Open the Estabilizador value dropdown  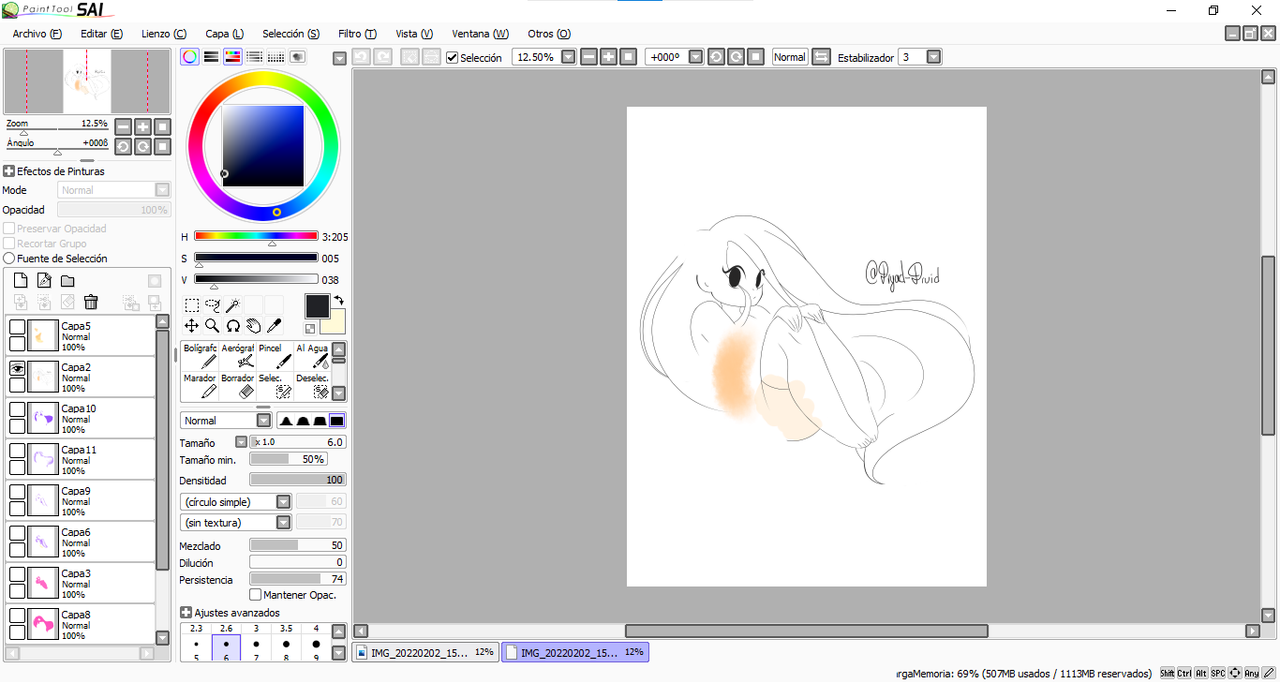coord(934,57)
